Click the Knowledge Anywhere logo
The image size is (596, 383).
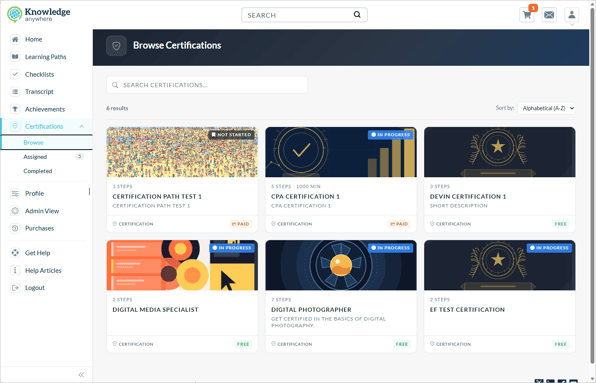coord(39,14)
